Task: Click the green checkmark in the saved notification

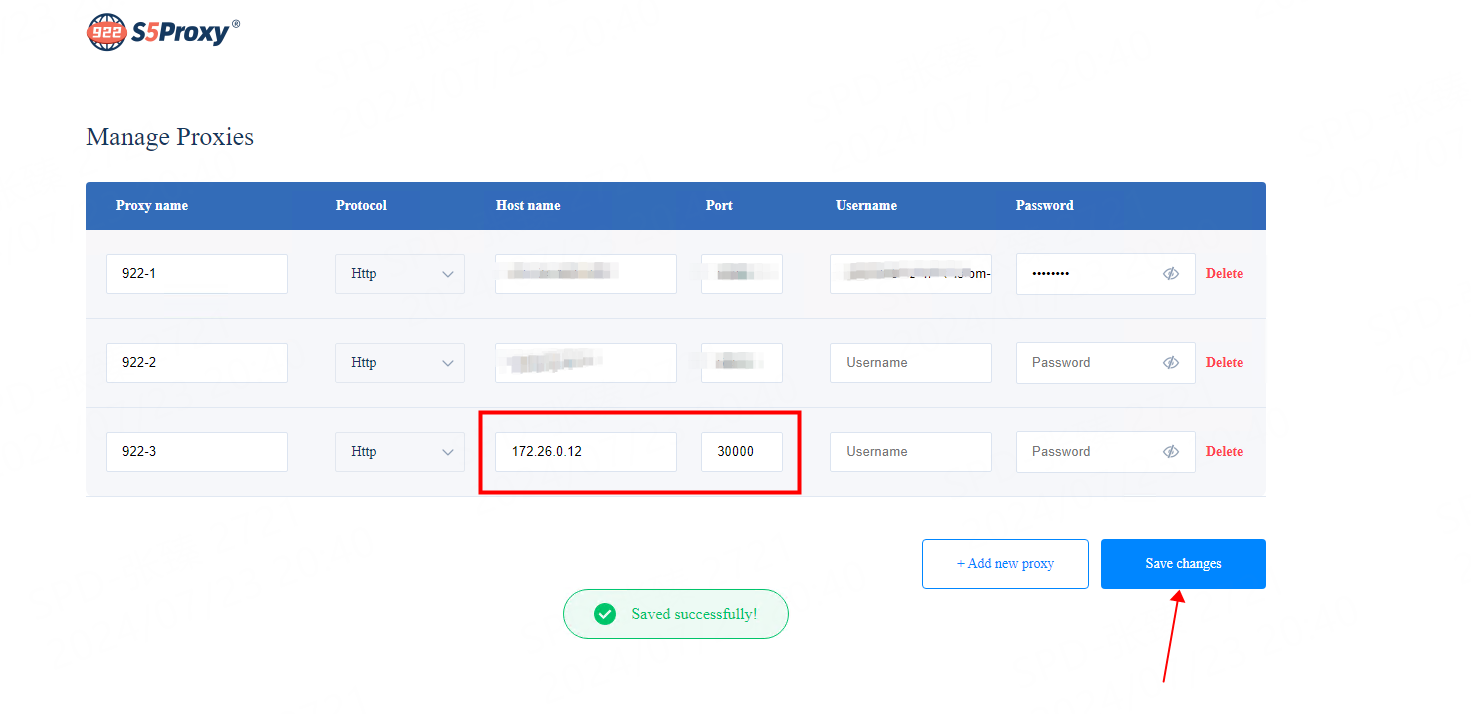Action: click(605, 614)
